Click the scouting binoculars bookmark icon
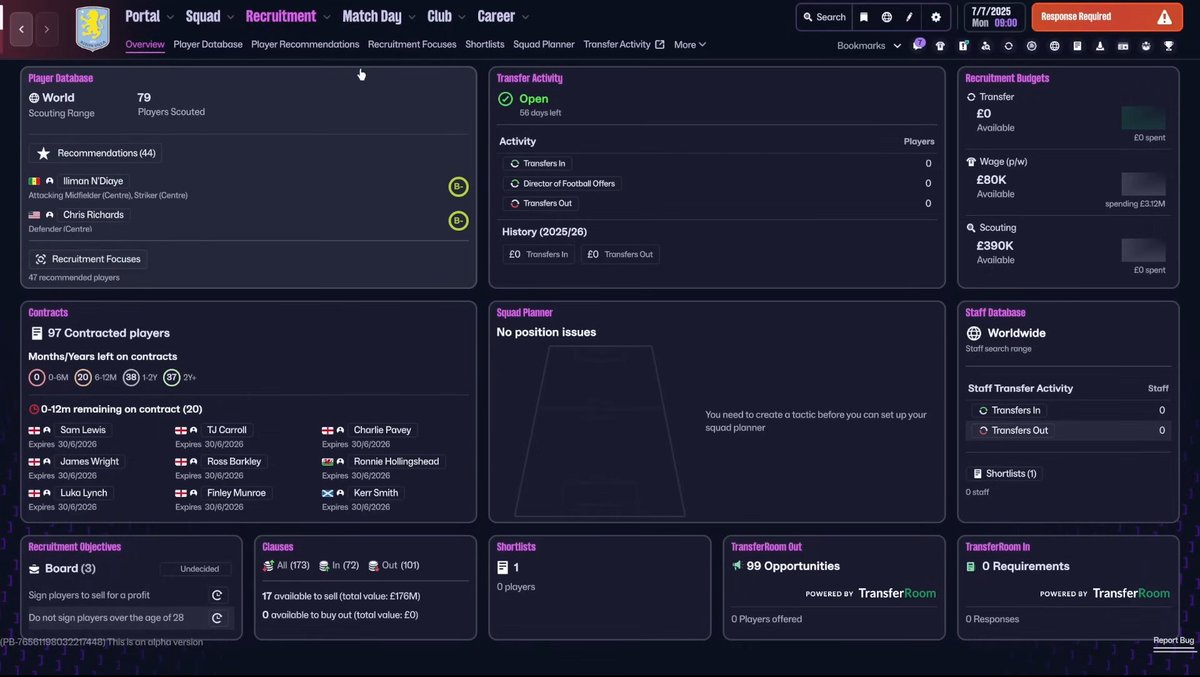Image resolution: width=1200 pixels, height=677 pixels. [985, 46]
